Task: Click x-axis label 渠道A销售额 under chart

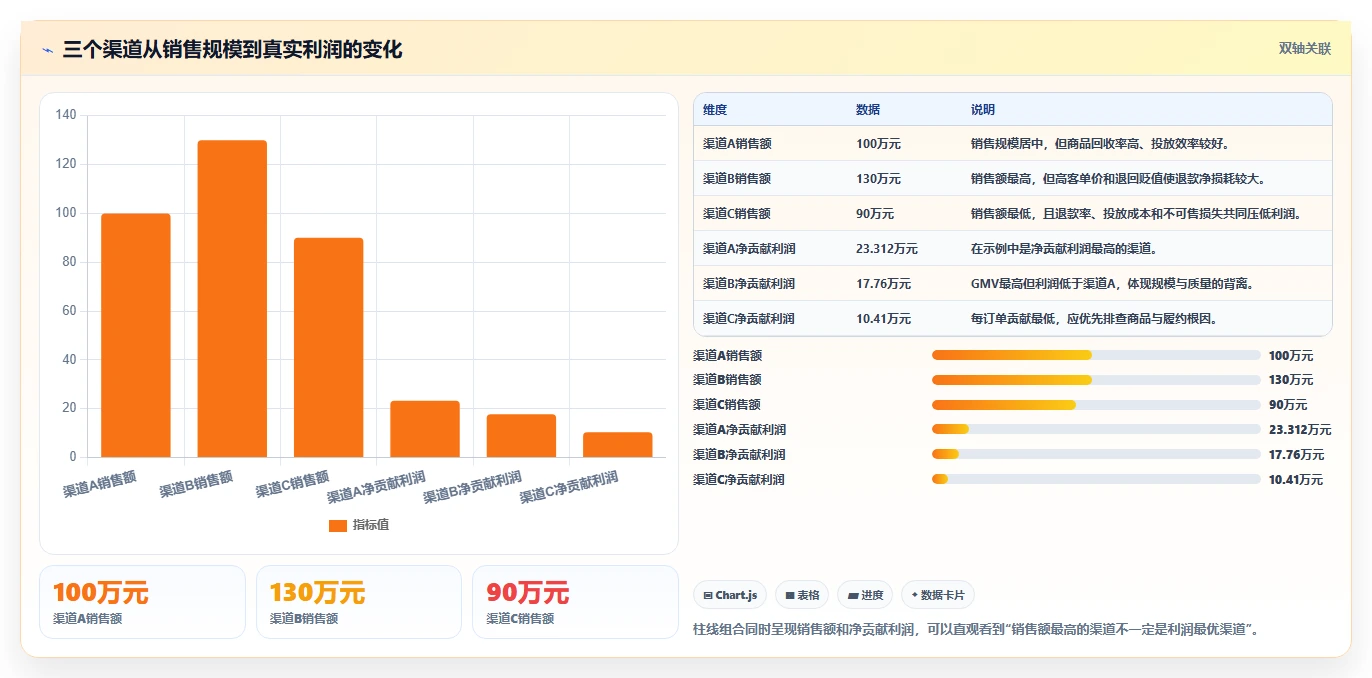Action: coord(100,485)
